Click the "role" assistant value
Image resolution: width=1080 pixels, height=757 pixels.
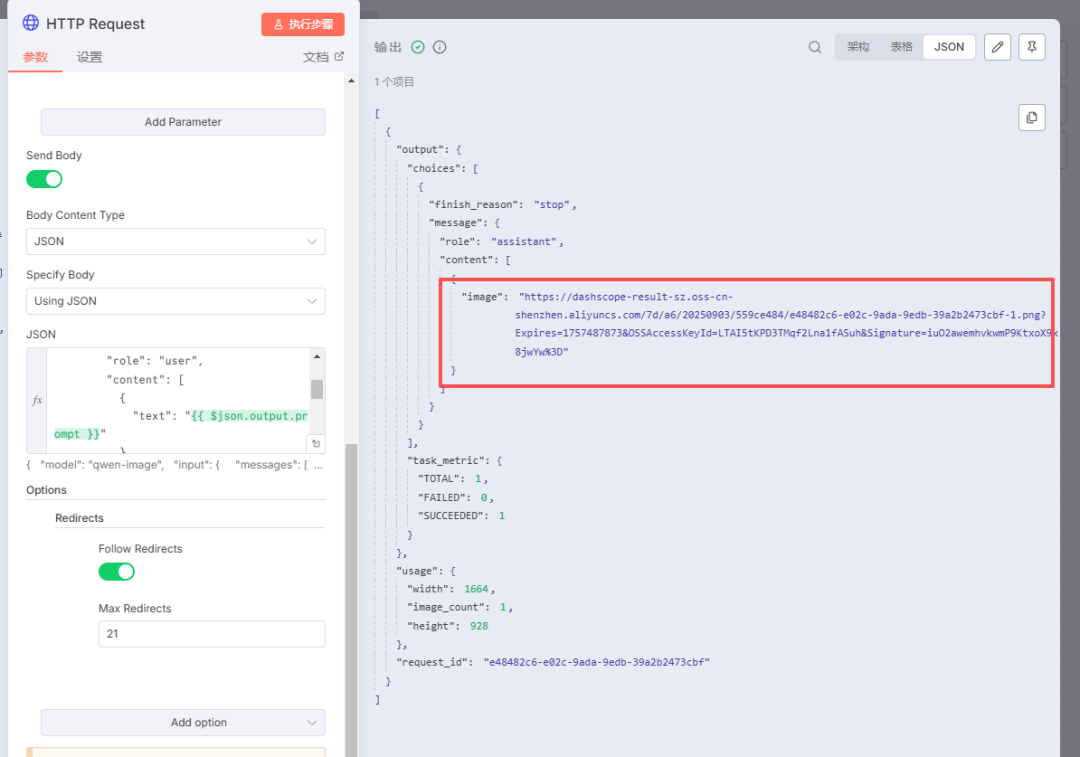524,242
